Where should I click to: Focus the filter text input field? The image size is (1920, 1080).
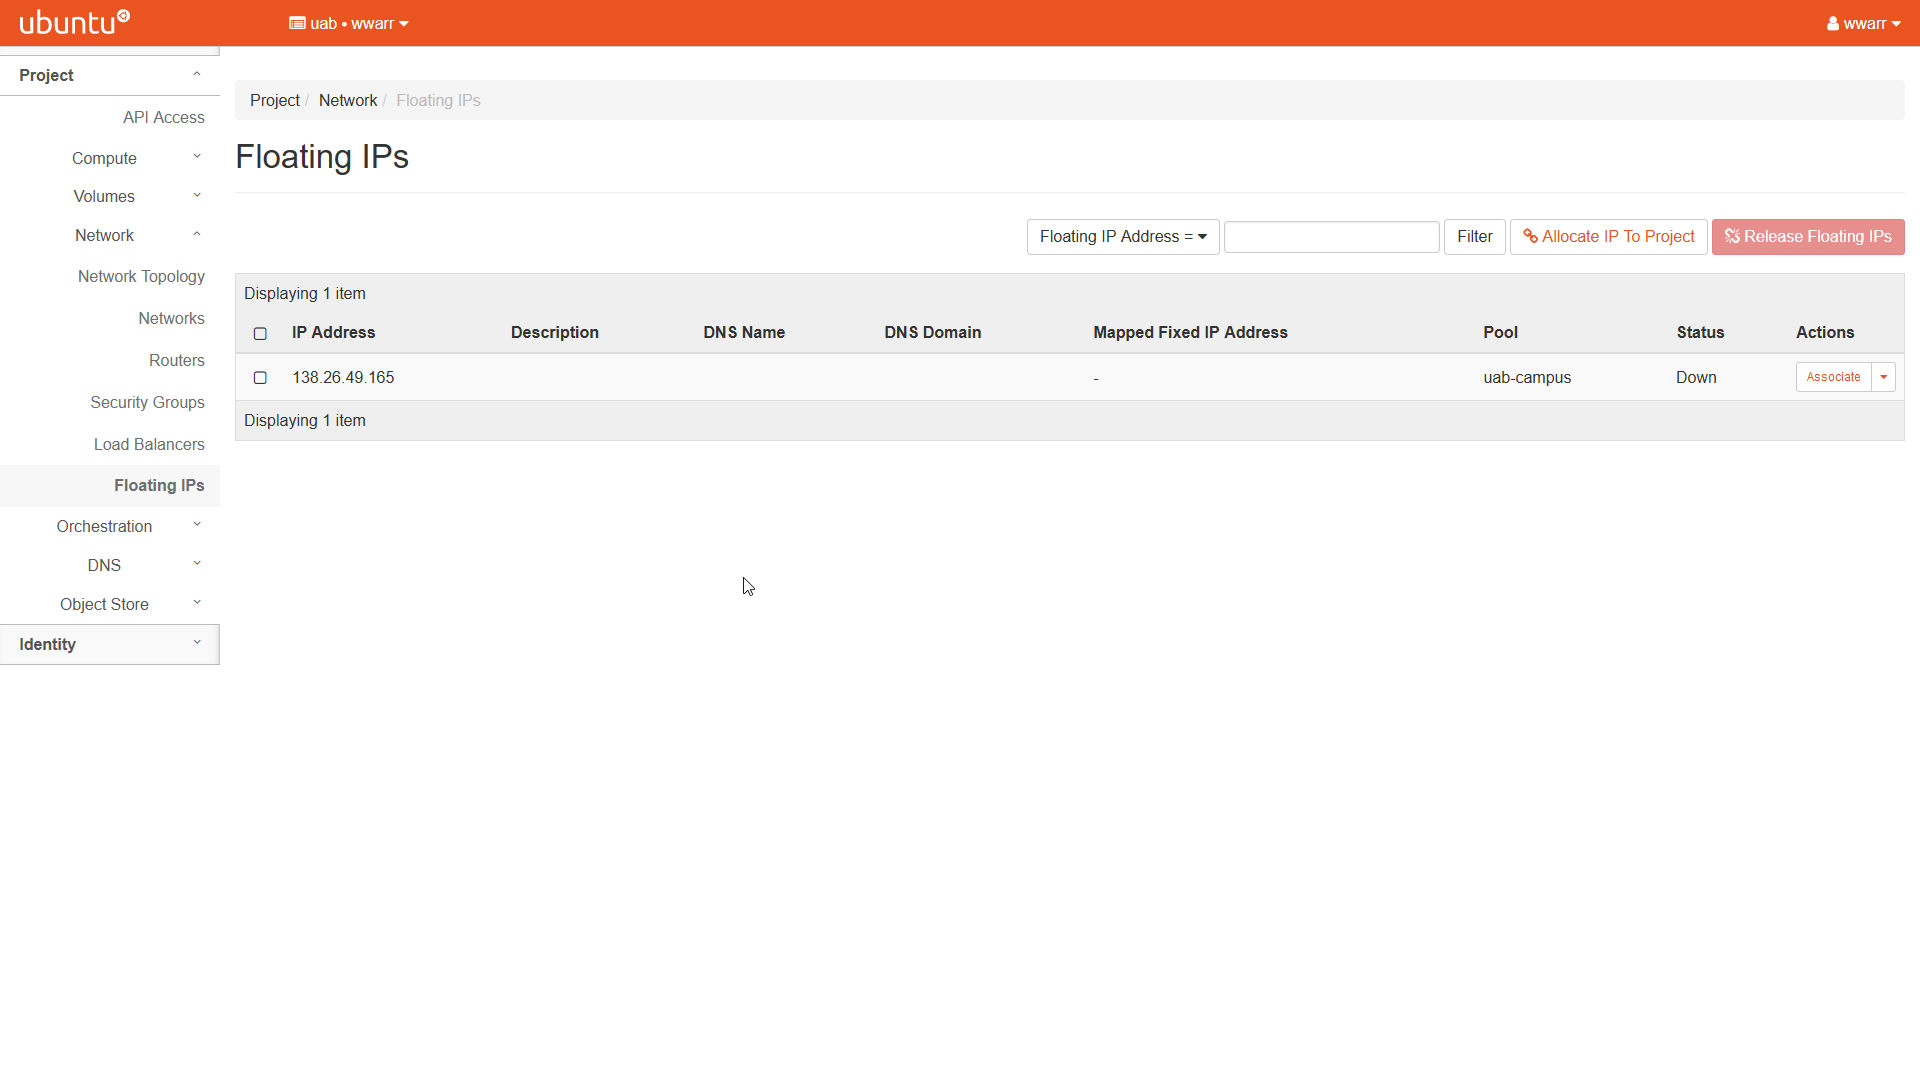tap(1332, 237)
